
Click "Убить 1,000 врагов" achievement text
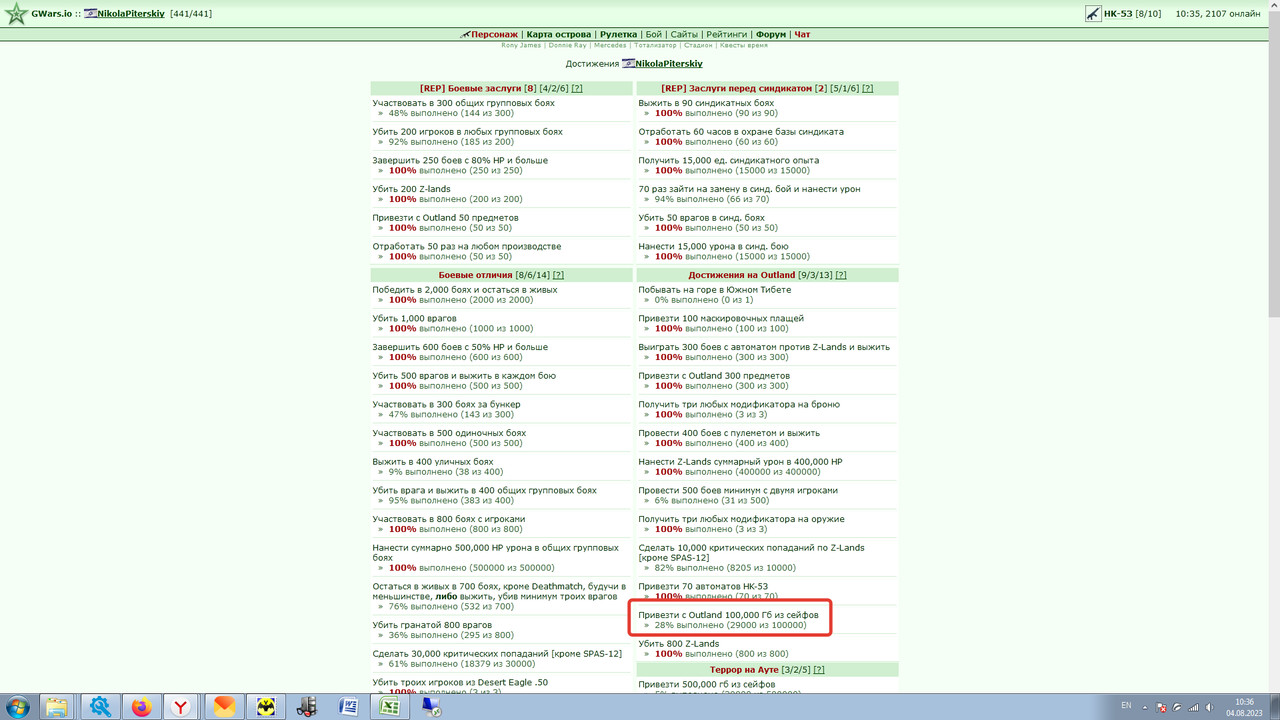coord(415,318)
